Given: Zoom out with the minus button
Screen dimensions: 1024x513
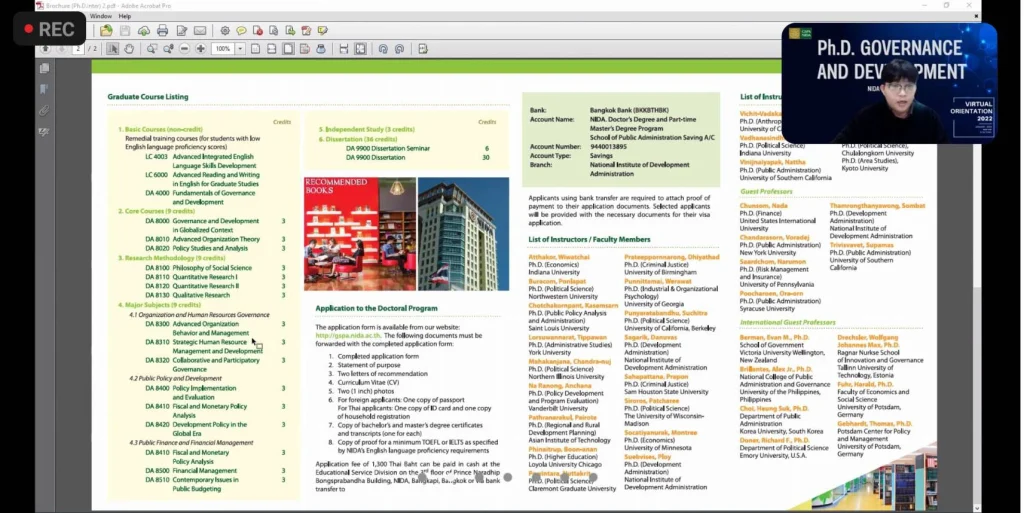Looking at the screenshot, I should pos(184,49).
